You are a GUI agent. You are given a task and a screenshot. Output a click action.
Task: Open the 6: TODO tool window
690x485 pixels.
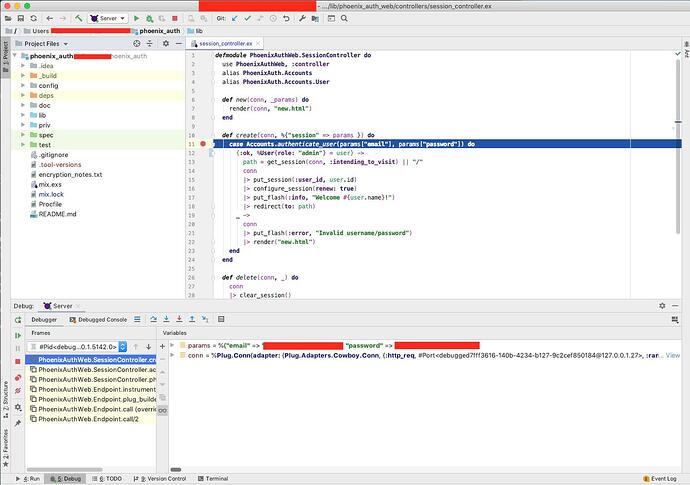(x=107, y=478)
